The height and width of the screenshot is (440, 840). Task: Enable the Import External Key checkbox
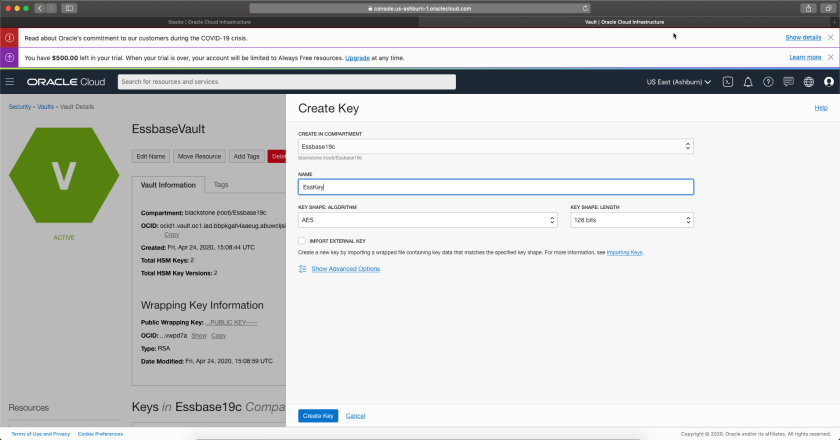point(302,241)
